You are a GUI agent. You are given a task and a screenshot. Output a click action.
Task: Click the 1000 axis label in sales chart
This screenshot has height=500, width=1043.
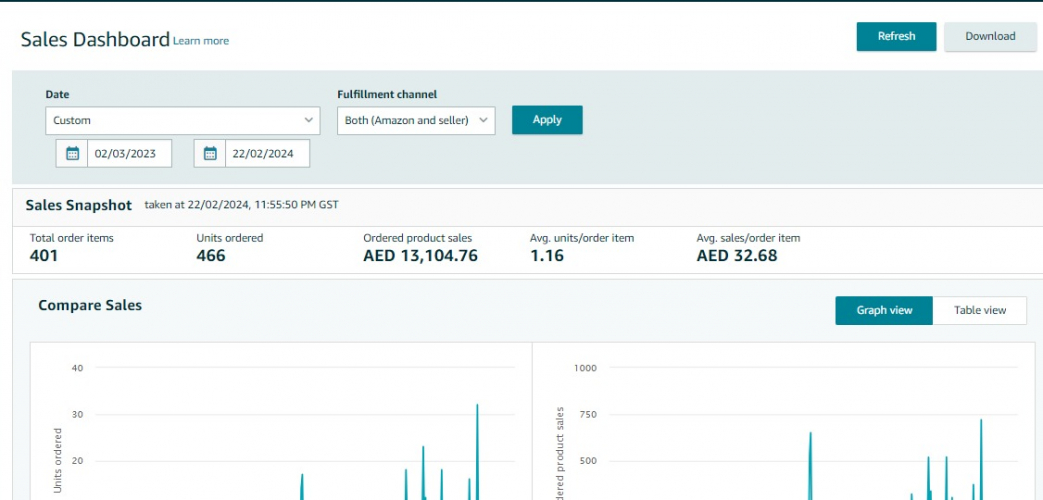[x=586, y=368]
